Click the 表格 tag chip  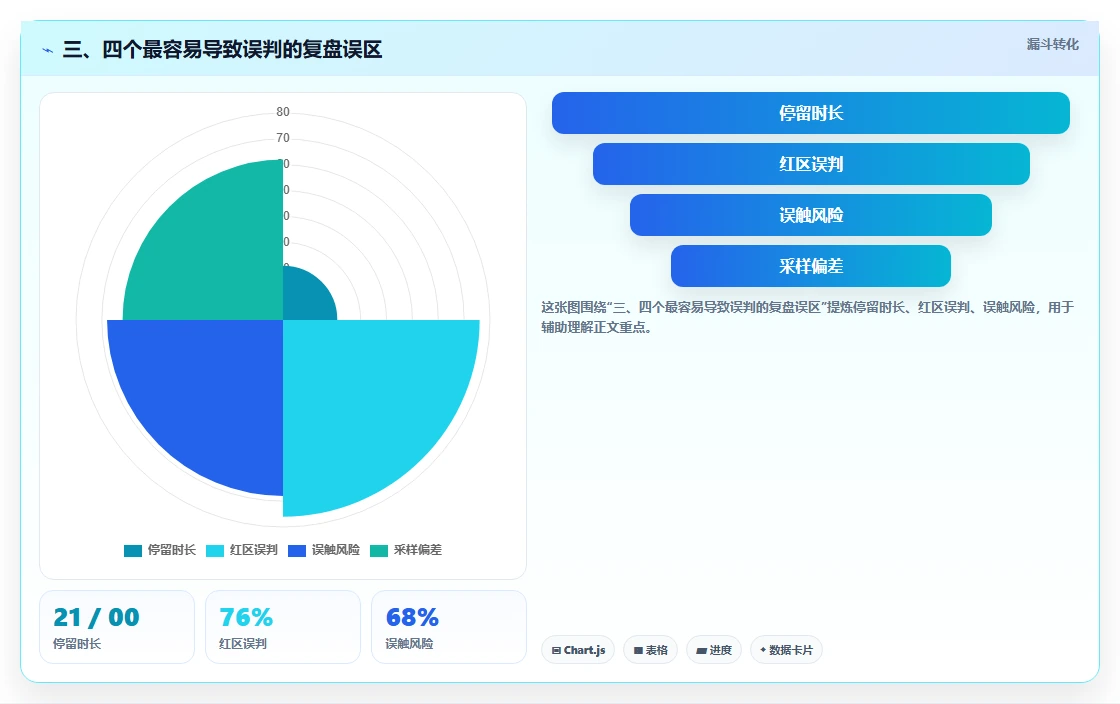[651, 650]
